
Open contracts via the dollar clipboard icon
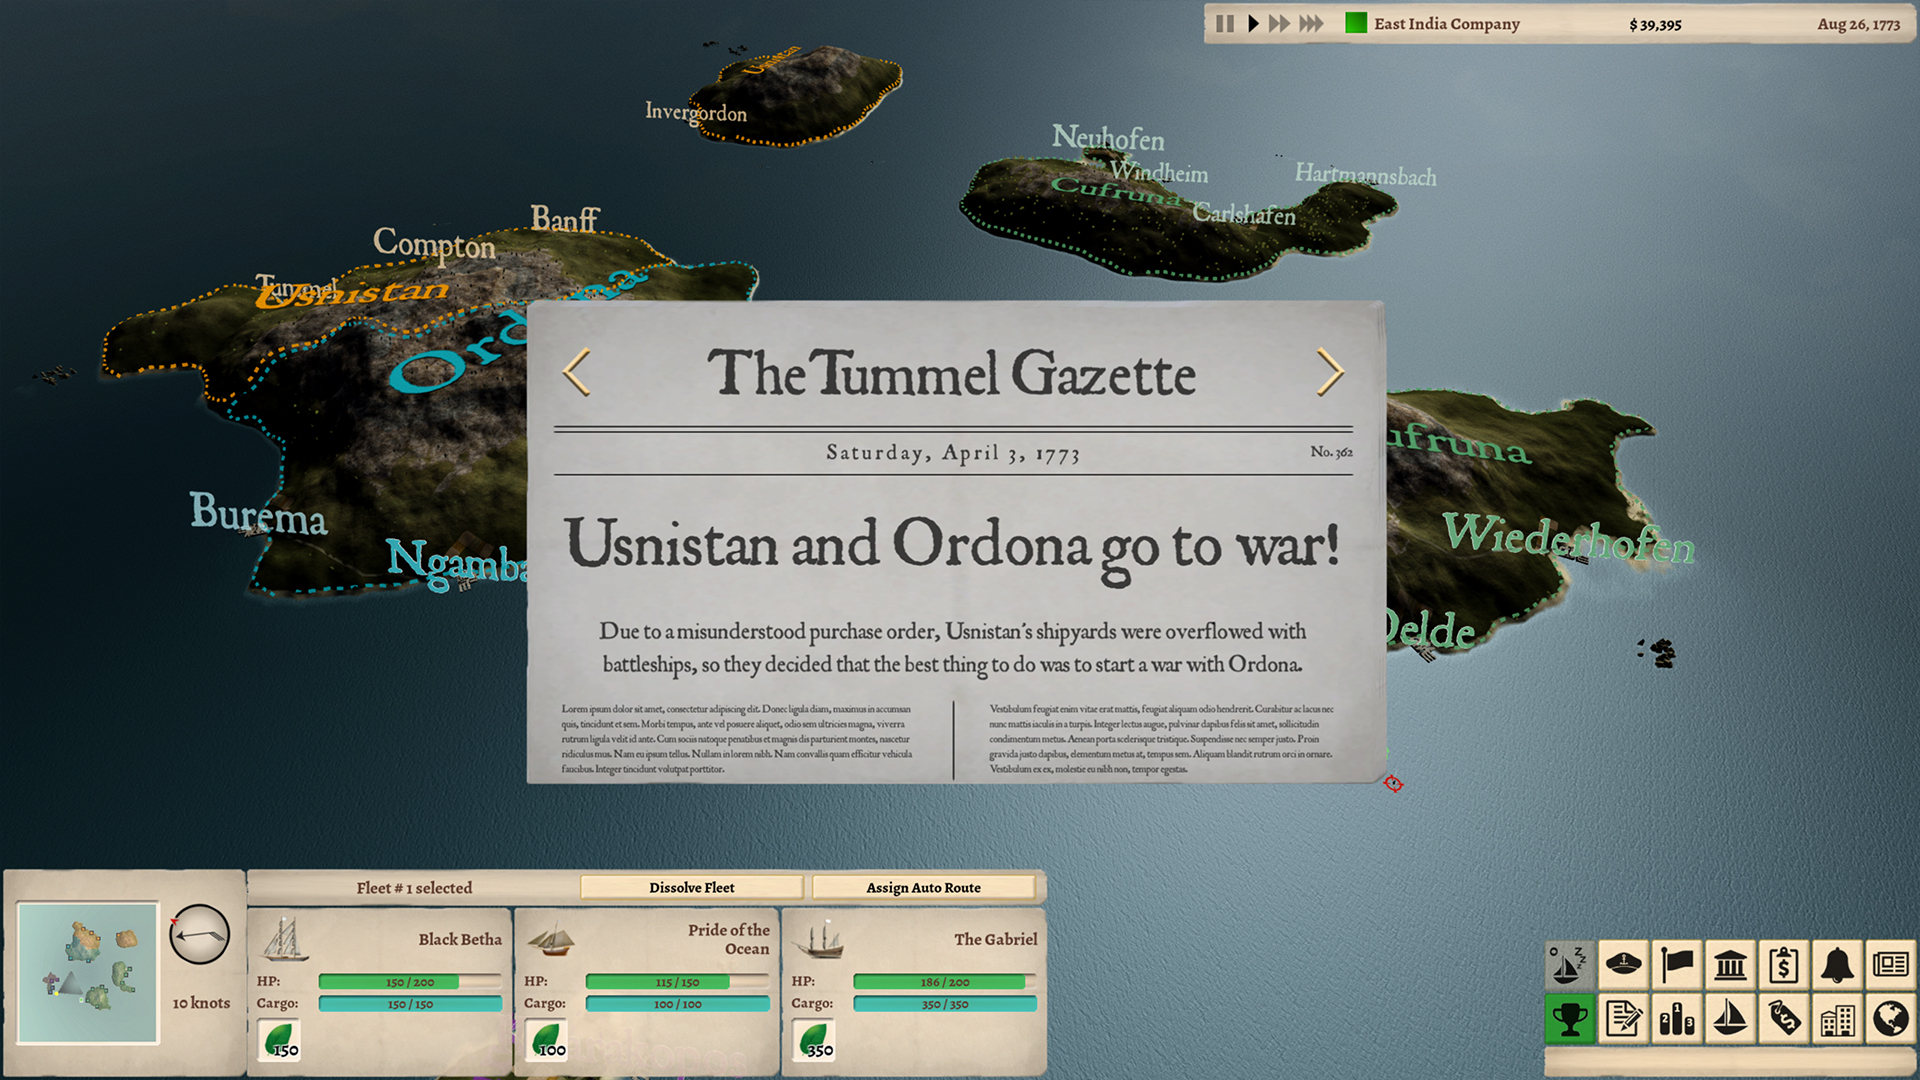point(1786,966)
